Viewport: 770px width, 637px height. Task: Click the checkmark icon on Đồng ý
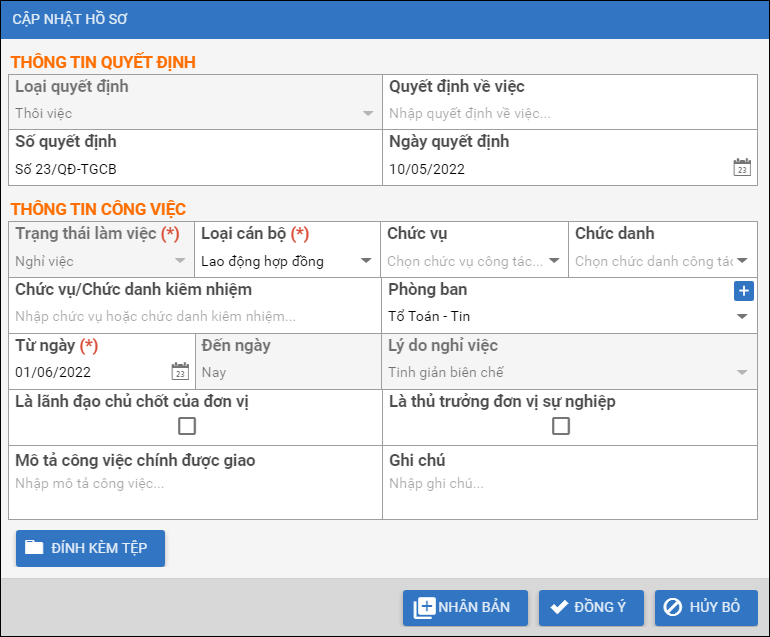tap(559, 607)
